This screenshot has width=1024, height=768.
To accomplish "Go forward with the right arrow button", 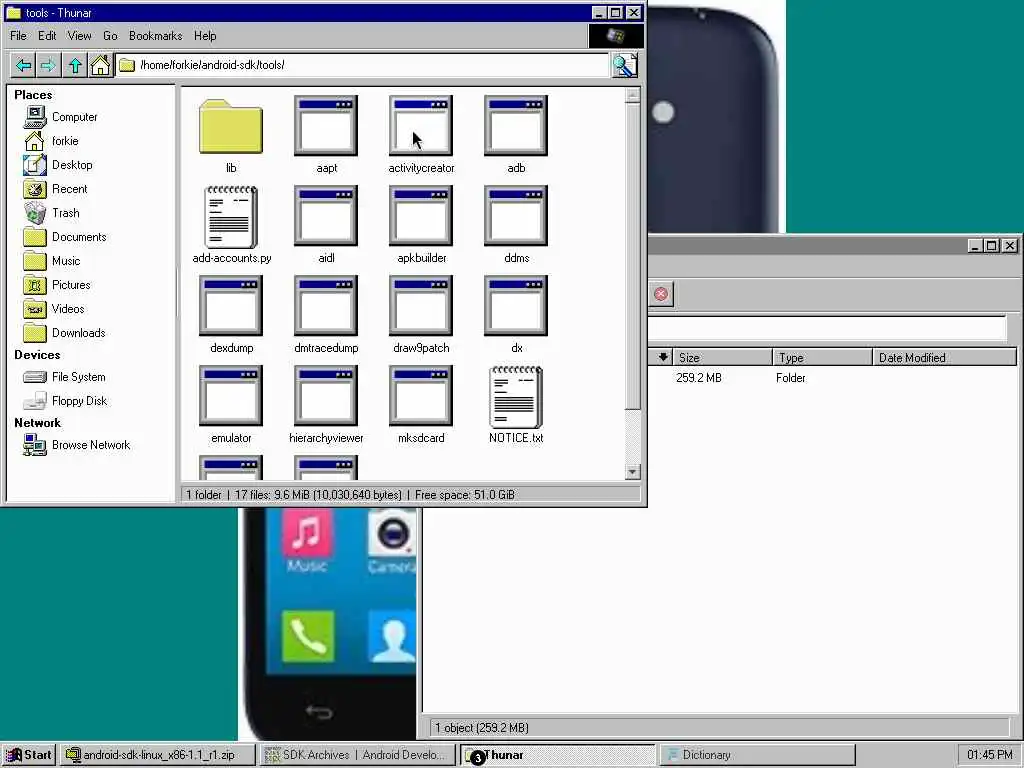I will tap(48, 65).
